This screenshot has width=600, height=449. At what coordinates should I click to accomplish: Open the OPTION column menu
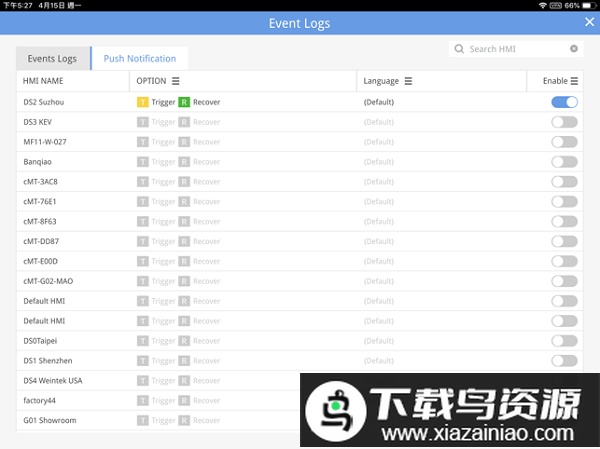coord(176,81)
